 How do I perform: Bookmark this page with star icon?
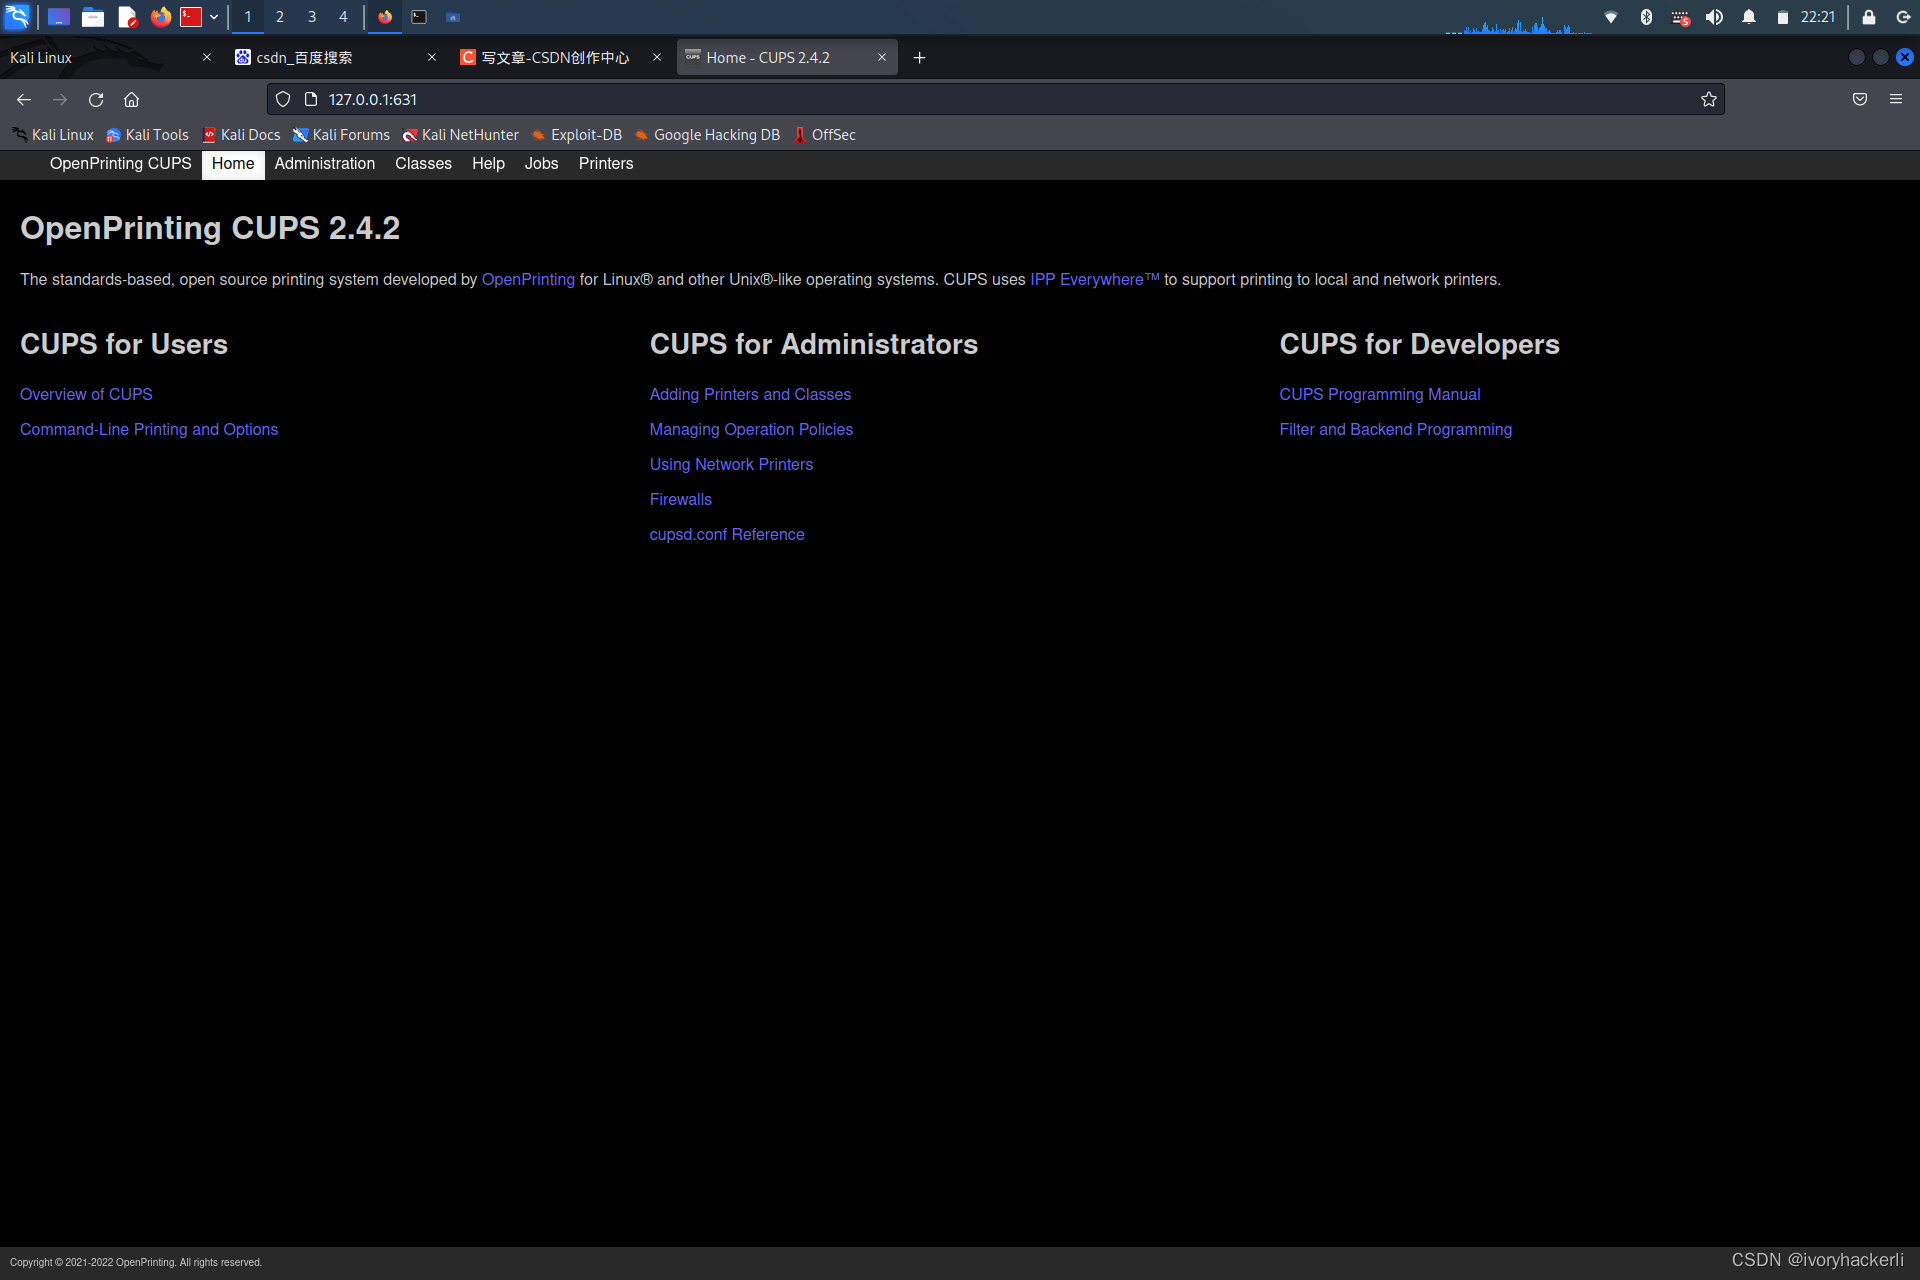(x=1708, y=99)
